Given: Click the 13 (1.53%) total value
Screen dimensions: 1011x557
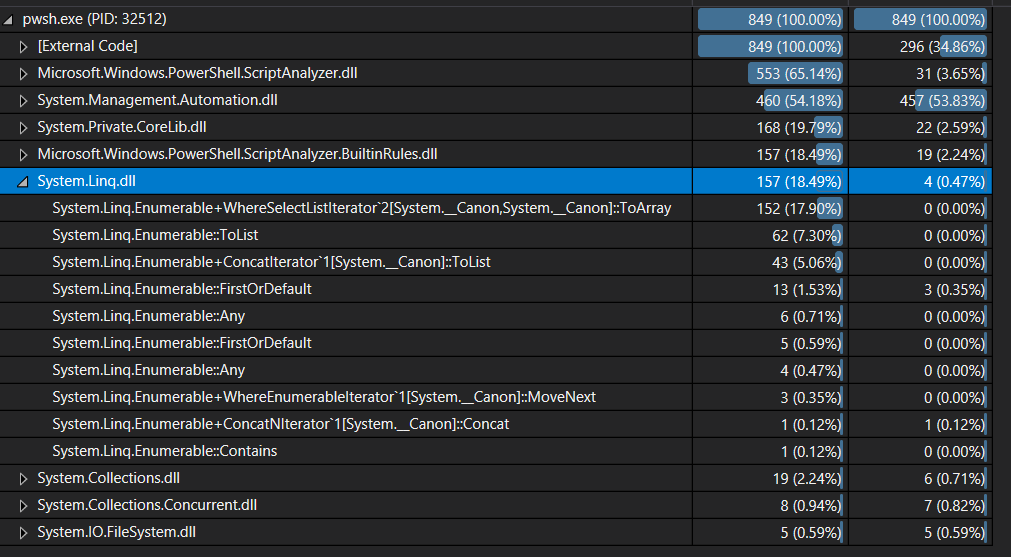Looking at the screenshot, I should (807, 289).
